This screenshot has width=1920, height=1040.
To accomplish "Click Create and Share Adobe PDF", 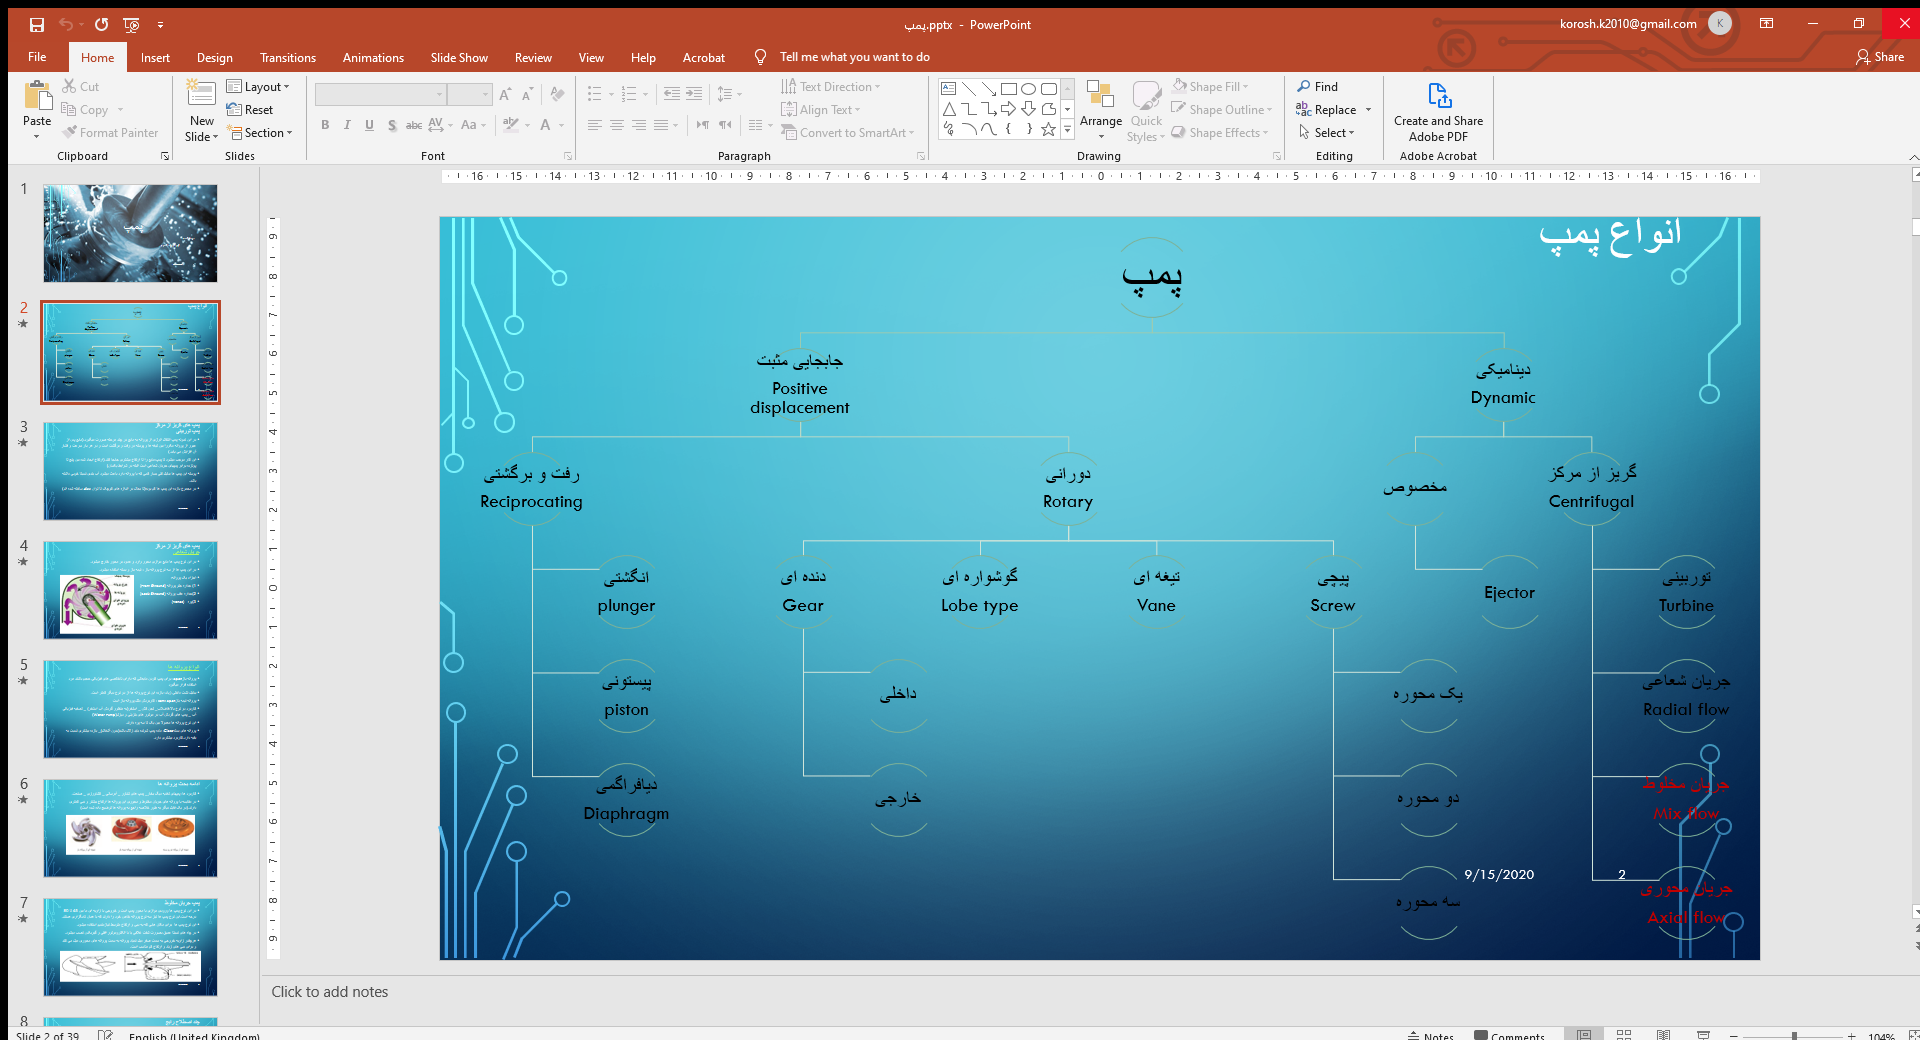I will coord(1438,112).
